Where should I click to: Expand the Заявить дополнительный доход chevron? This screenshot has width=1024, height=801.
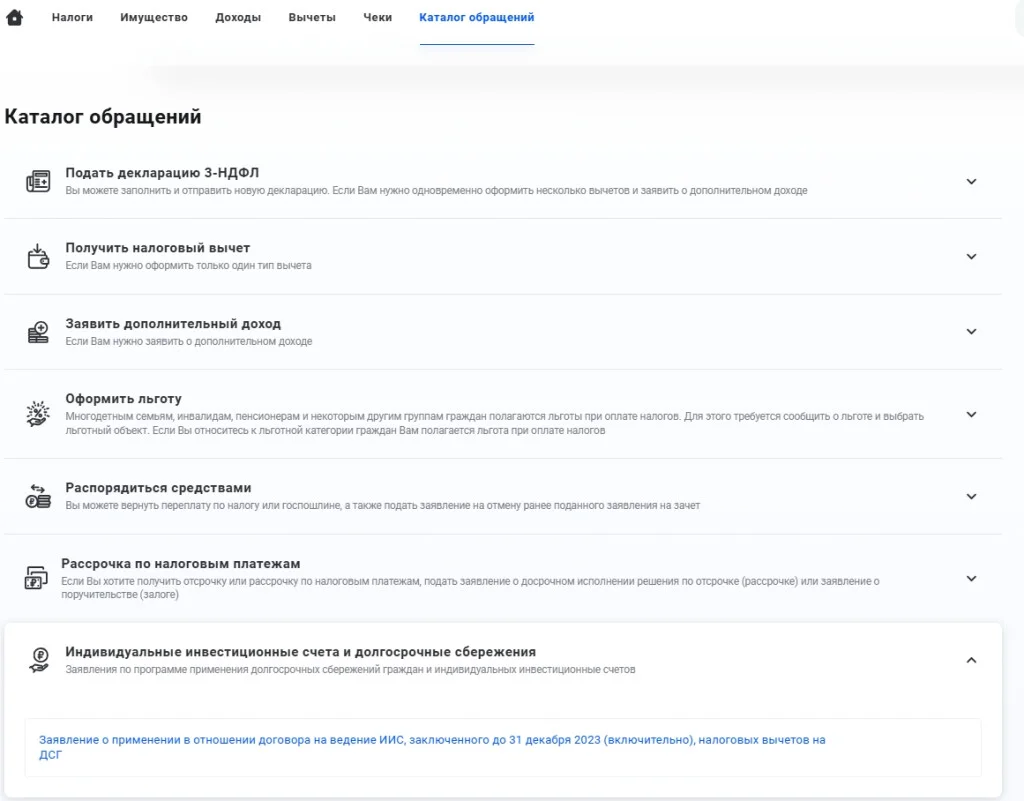[x=971, y=332]
